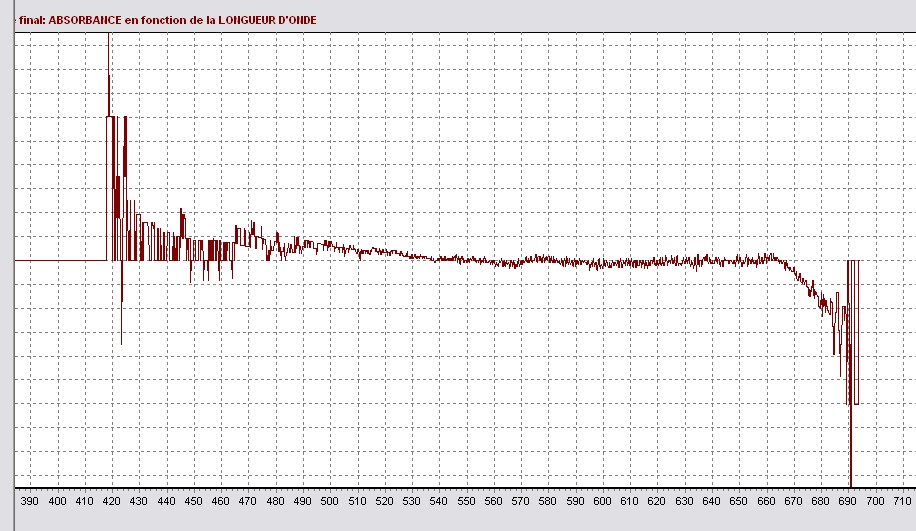
Task: Click the flat baseline segment before 420
Action: (60, 260)
